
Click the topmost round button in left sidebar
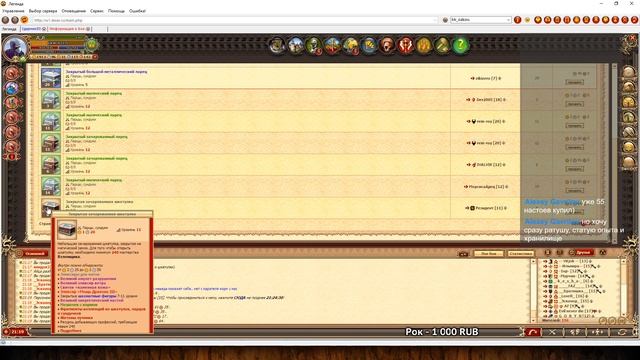coord(12,73)
